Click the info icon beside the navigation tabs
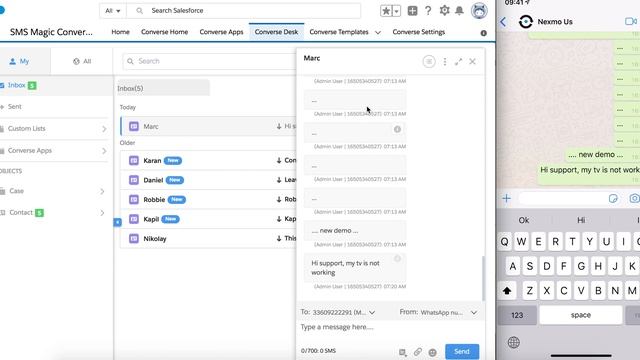The height and width of the screenshot is (360, 640). (x=484, y=33)
